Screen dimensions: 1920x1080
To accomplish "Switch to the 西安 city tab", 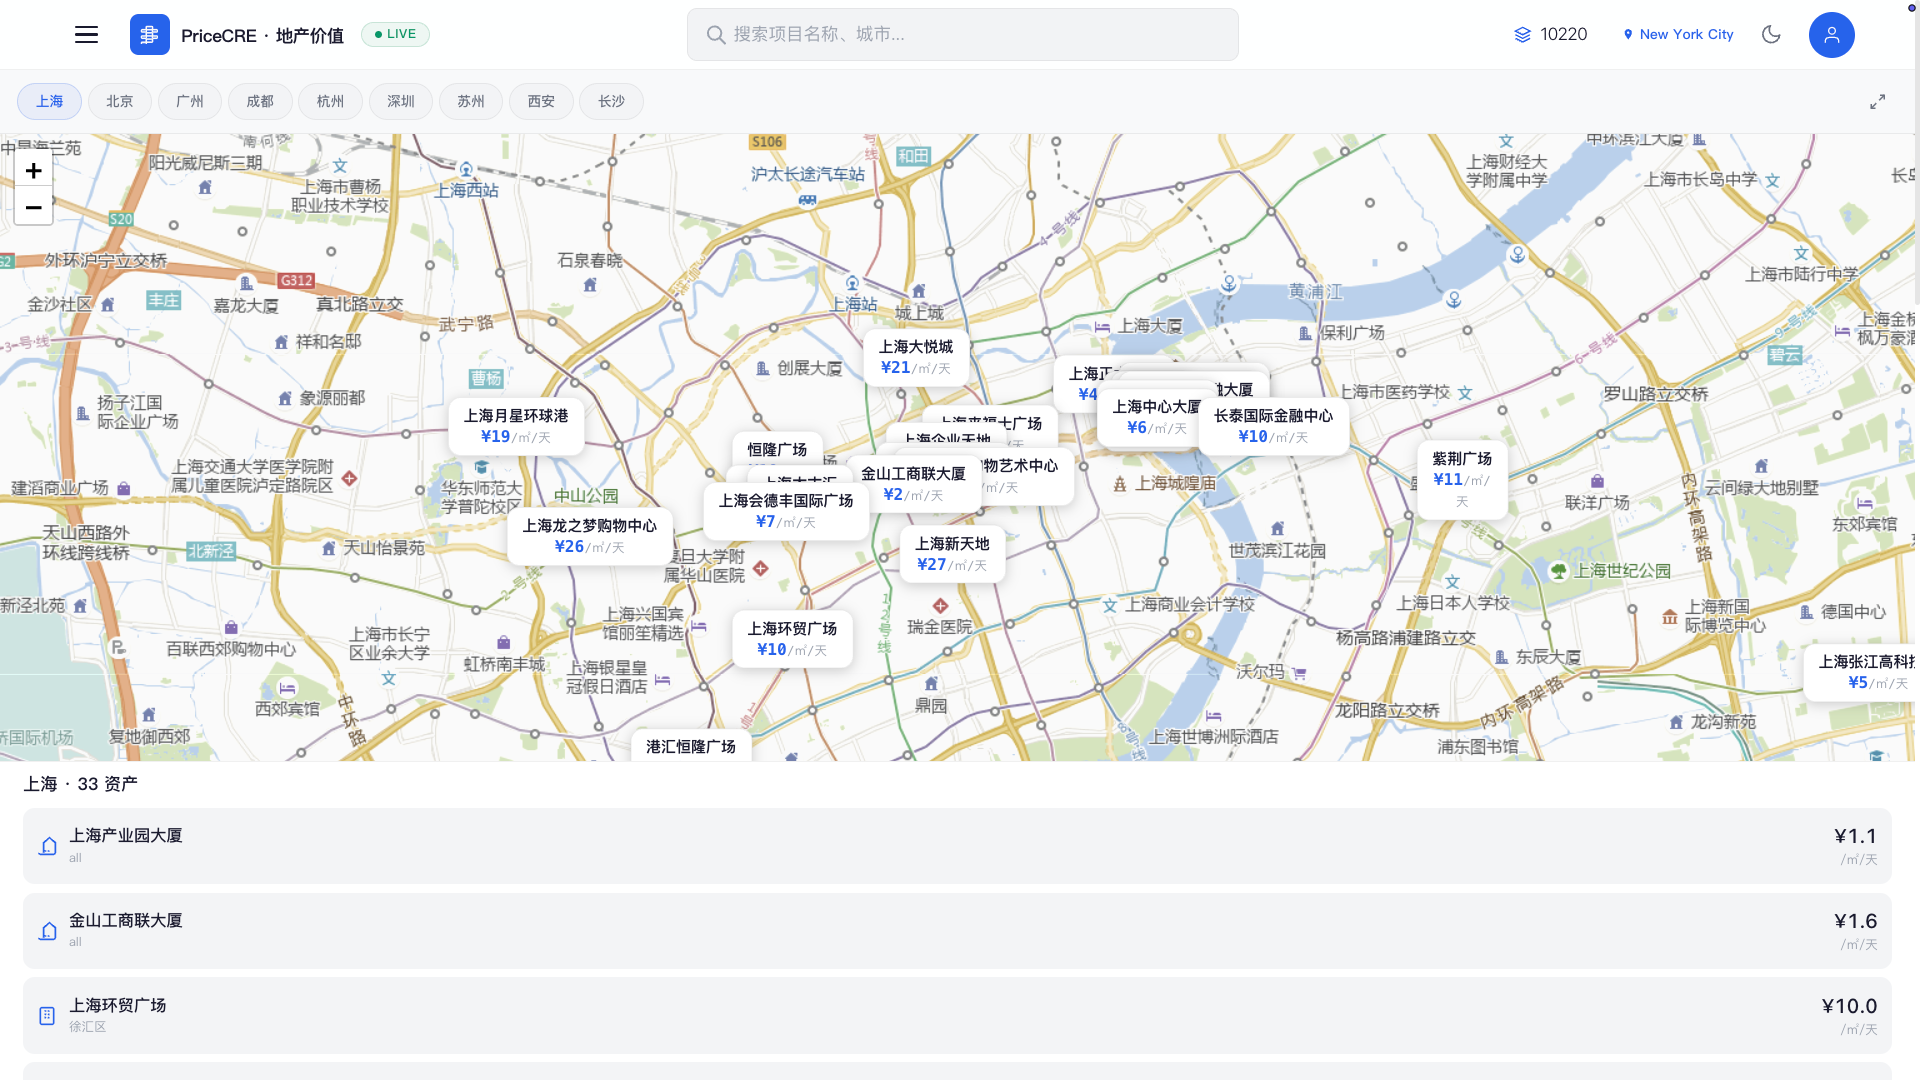I will [x=541, y=102].
